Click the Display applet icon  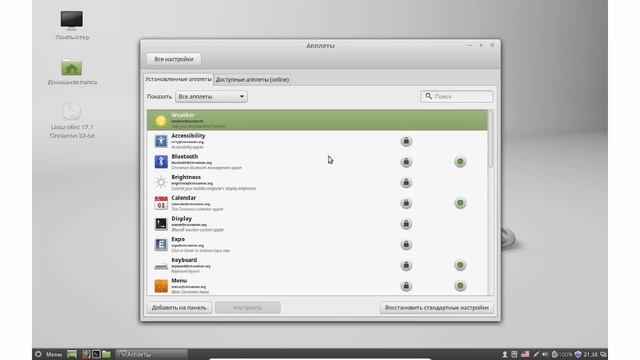pyautogui.click(x=161, y=224)
